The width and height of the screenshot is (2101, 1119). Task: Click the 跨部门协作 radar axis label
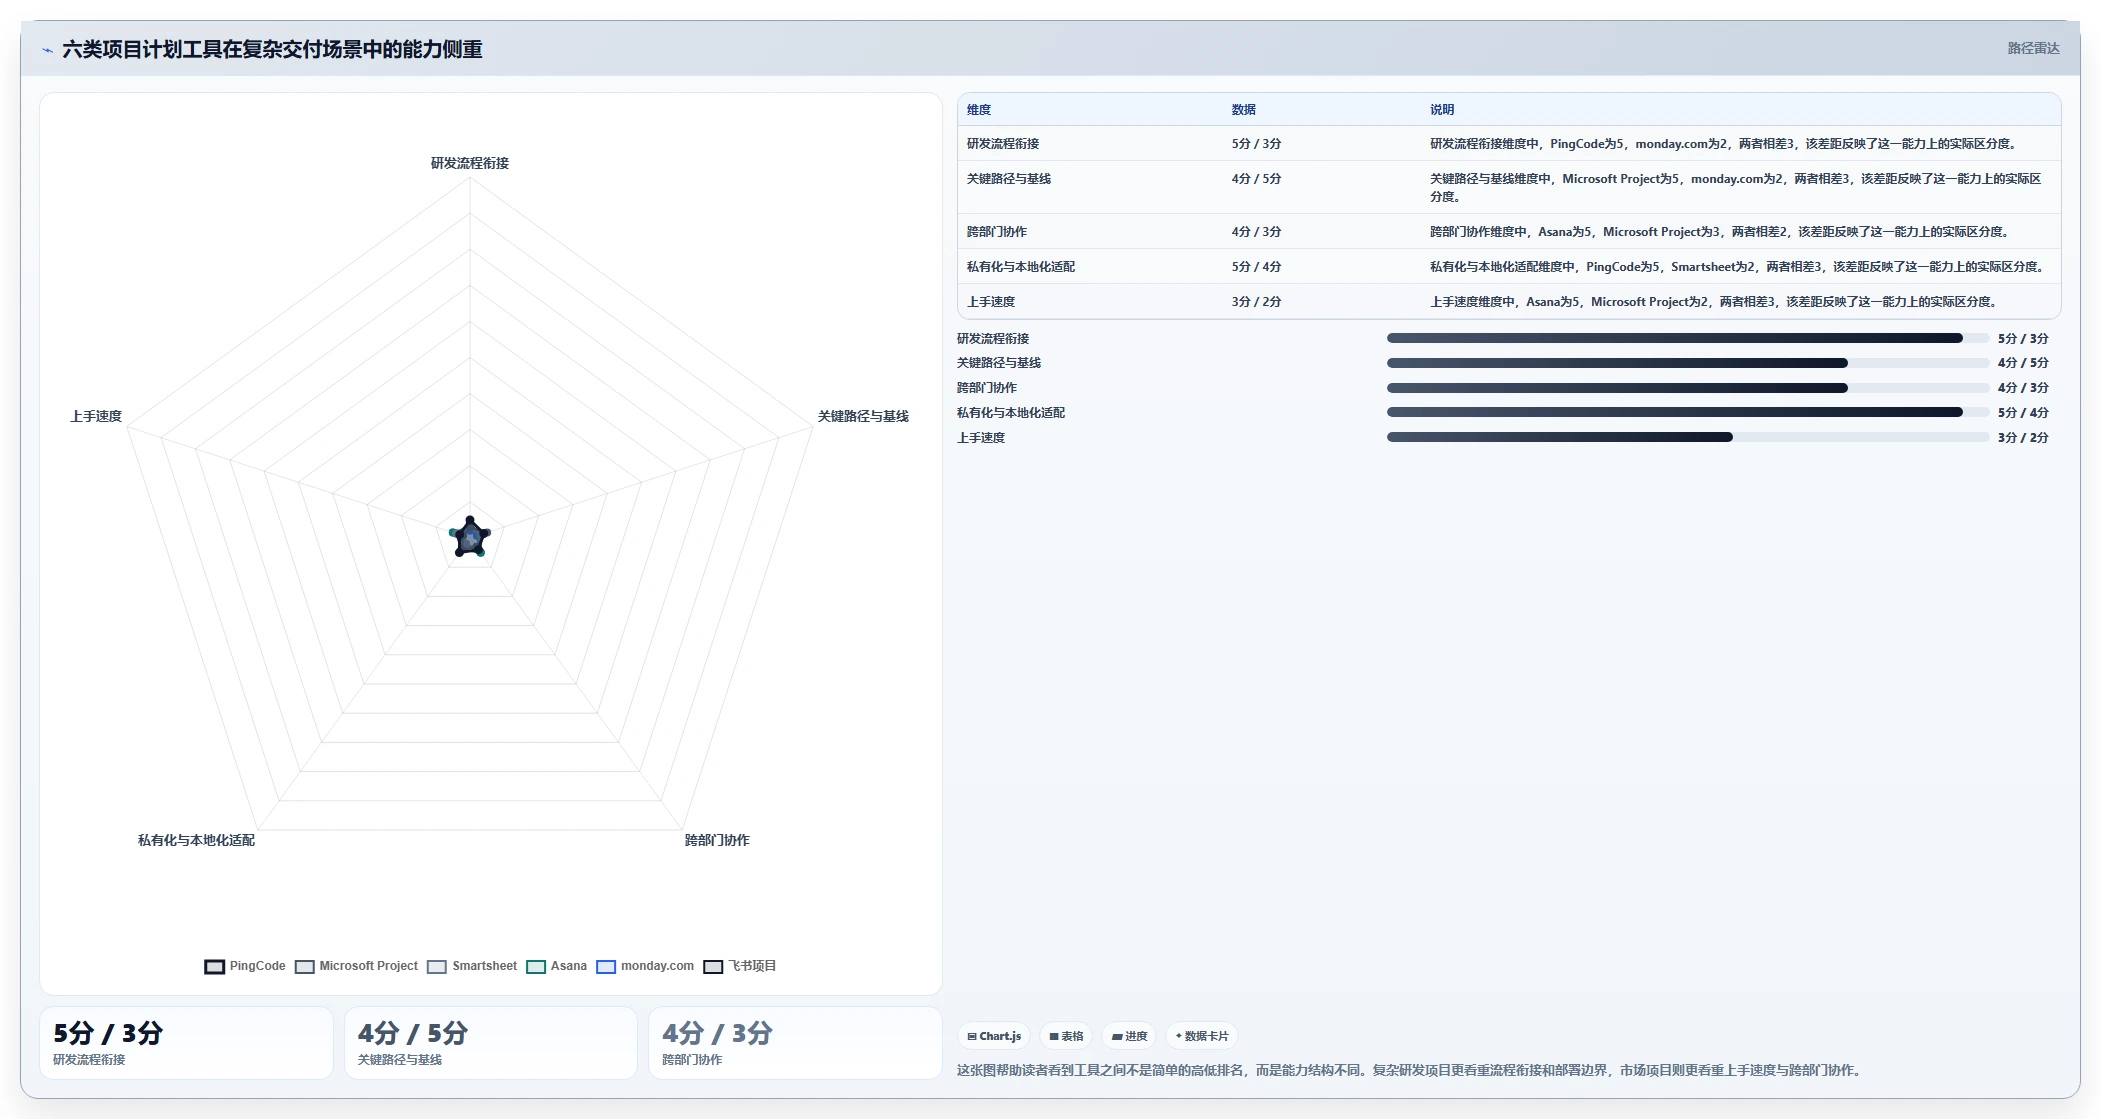coord(717,840)
